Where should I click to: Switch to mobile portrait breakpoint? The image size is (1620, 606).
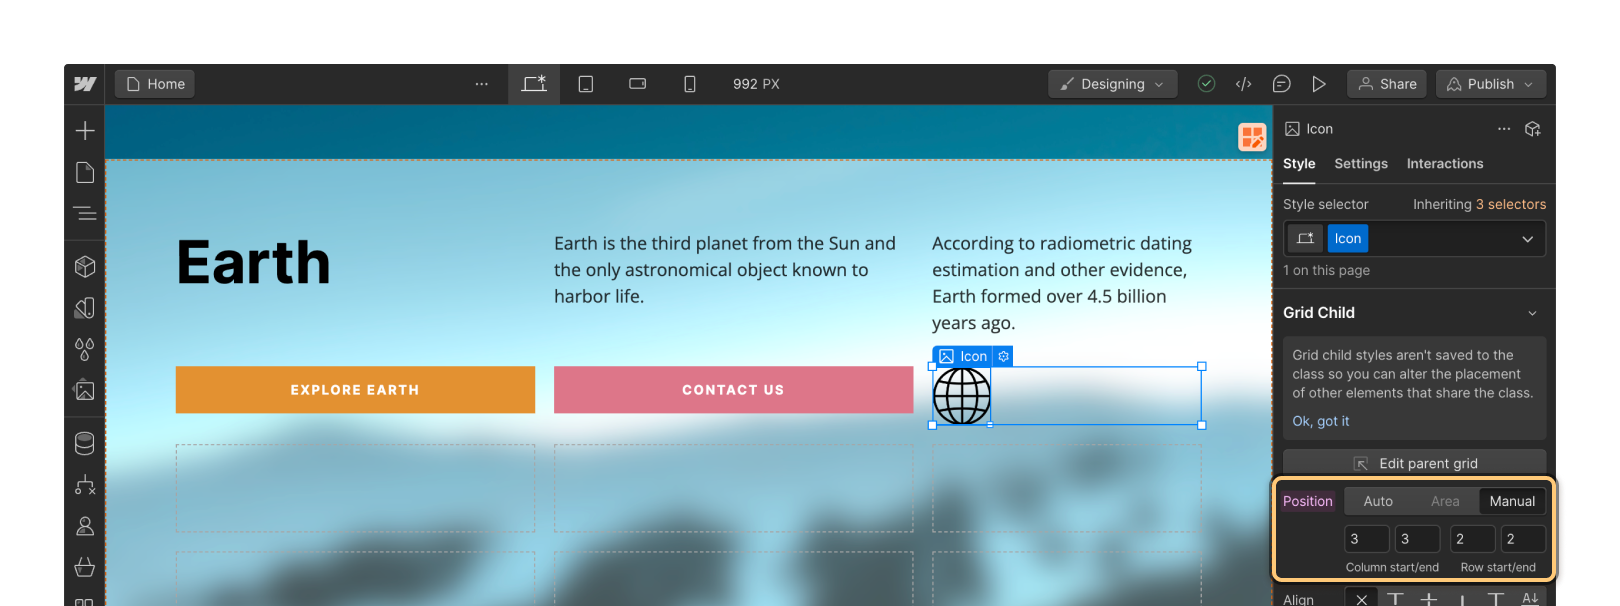[x=689, y=84]
